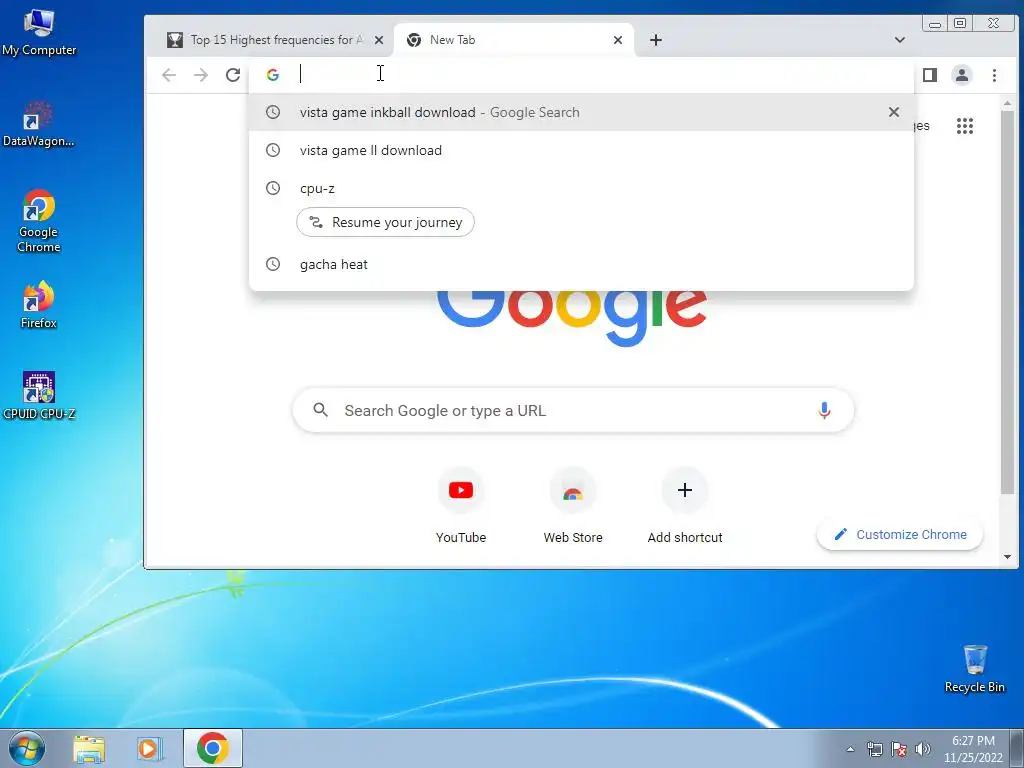Click the magnifier icon in search box
This screenshot has height=768, width=1024.
[x=320, y=410]
